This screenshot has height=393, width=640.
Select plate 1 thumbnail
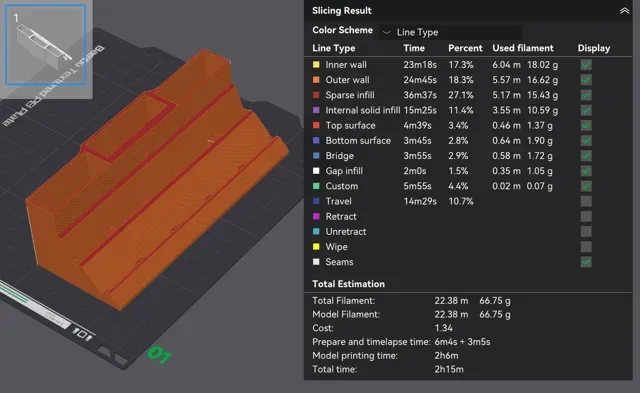[x=46, y=45]
